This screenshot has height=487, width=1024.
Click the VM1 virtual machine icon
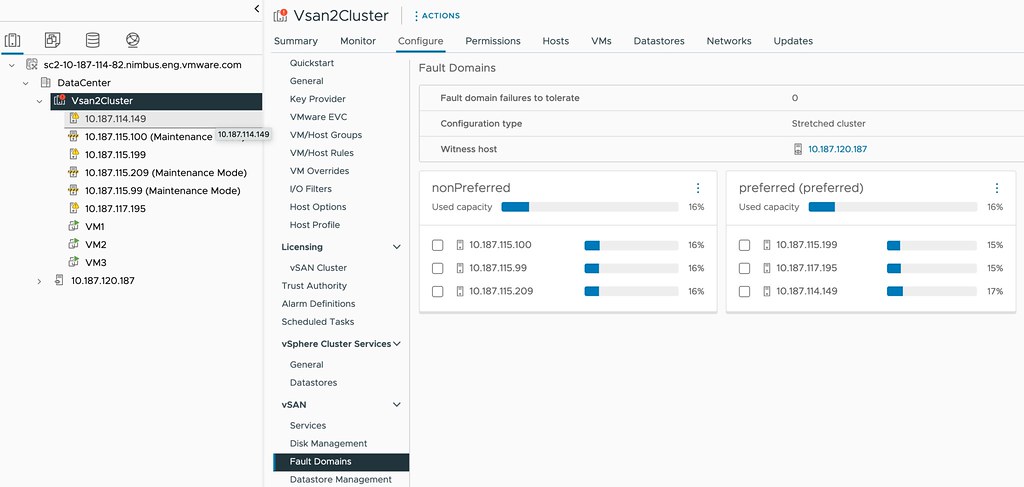74,227
